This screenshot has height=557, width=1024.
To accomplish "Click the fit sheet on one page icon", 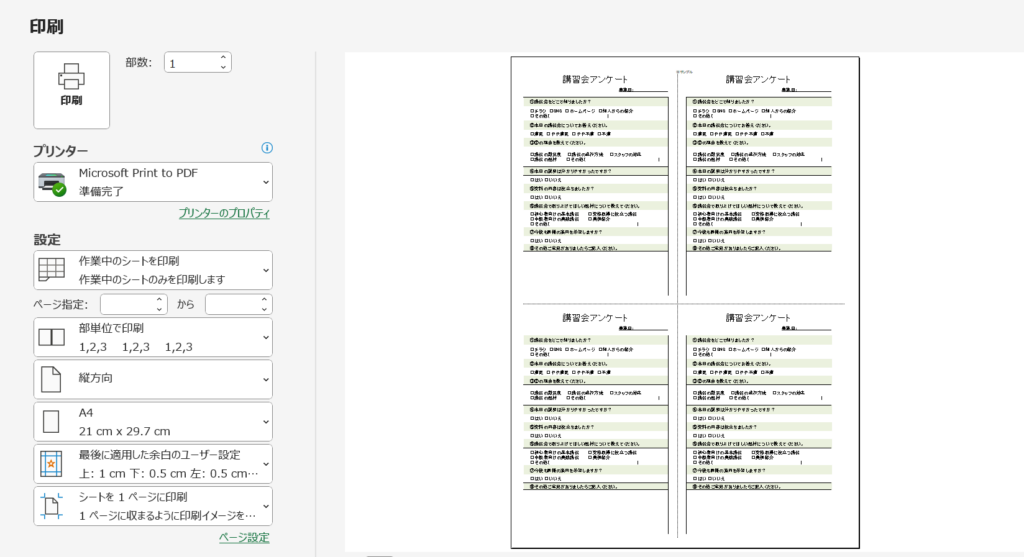I will 51,506.
